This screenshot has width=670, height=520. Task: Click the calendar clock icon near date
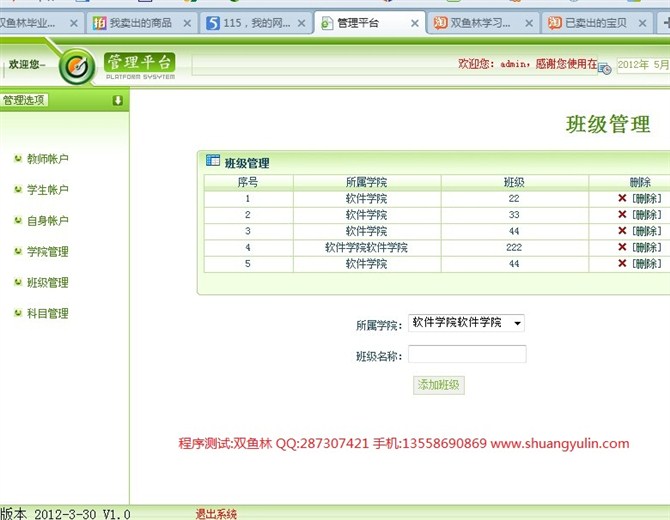[x=604, y=68]
